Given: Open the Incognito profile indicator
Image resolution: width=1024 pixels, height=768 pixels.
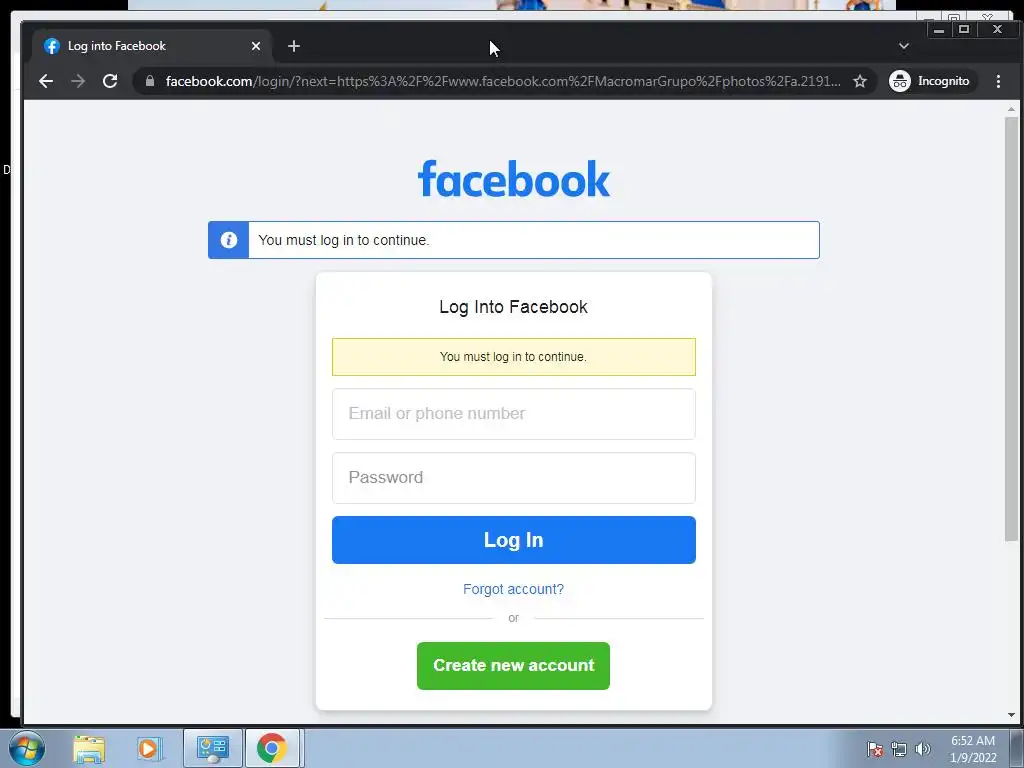Looking at the screenshot, I should 932,81.
